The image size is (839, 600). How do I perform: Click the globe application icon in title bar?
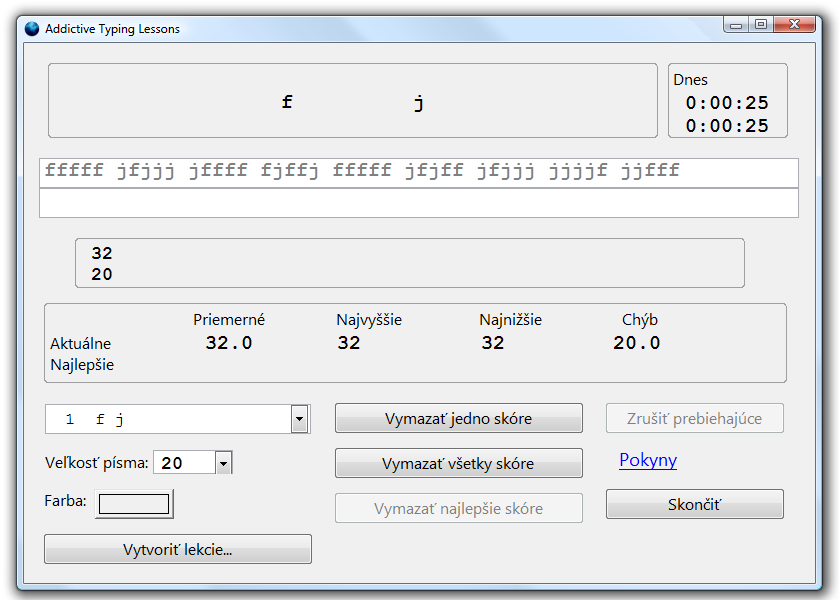pyautogui.click(x=32, y=28)
